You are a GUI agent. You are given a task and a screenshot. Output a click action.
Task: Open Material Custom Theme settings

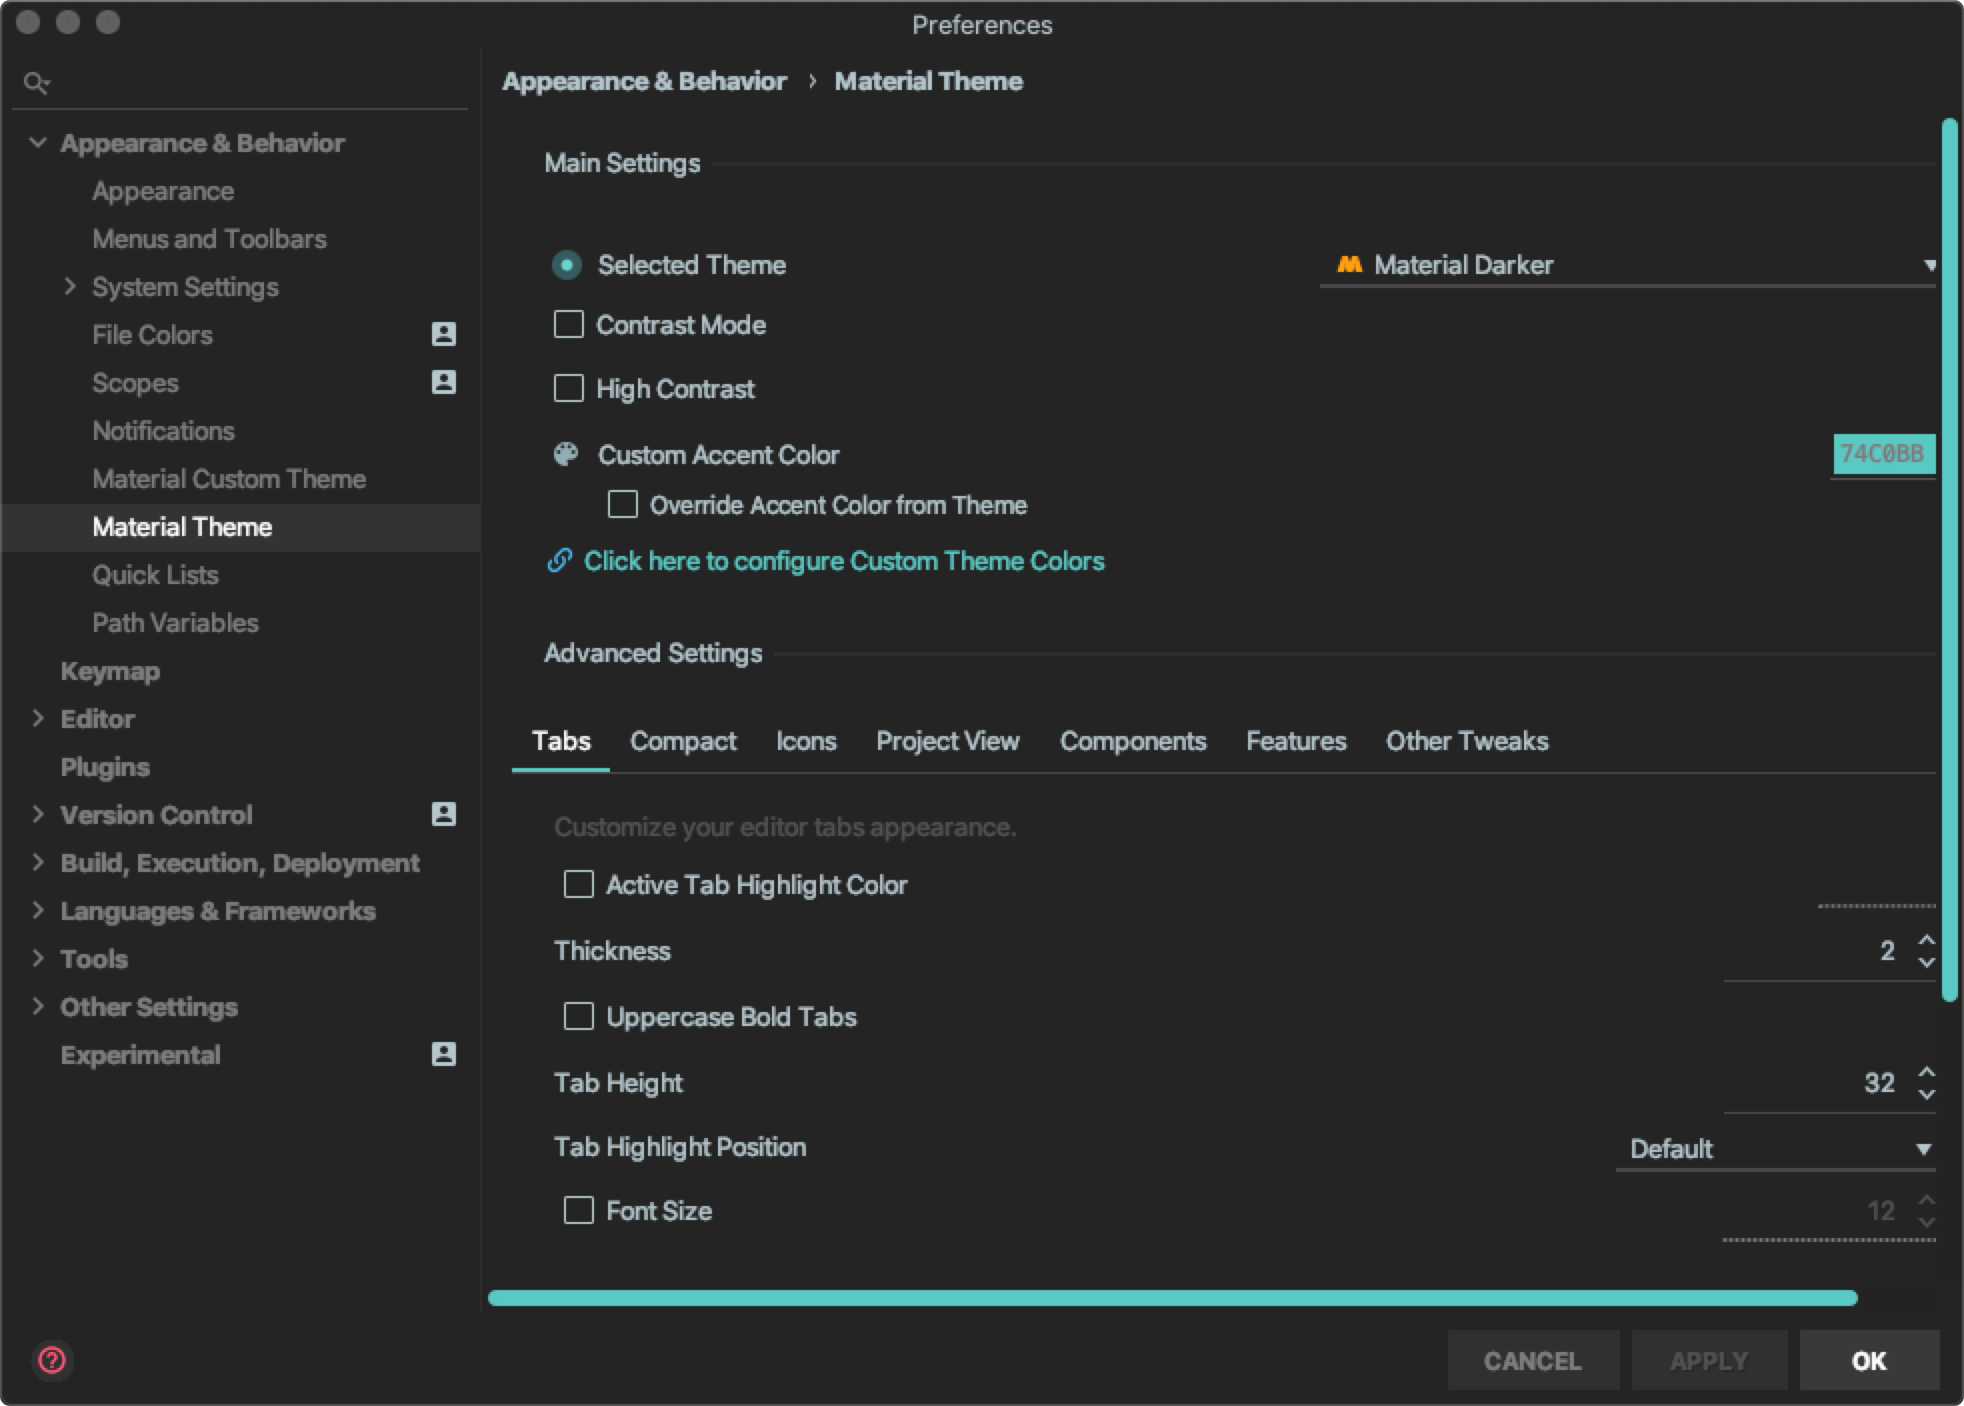click(229, 479)
